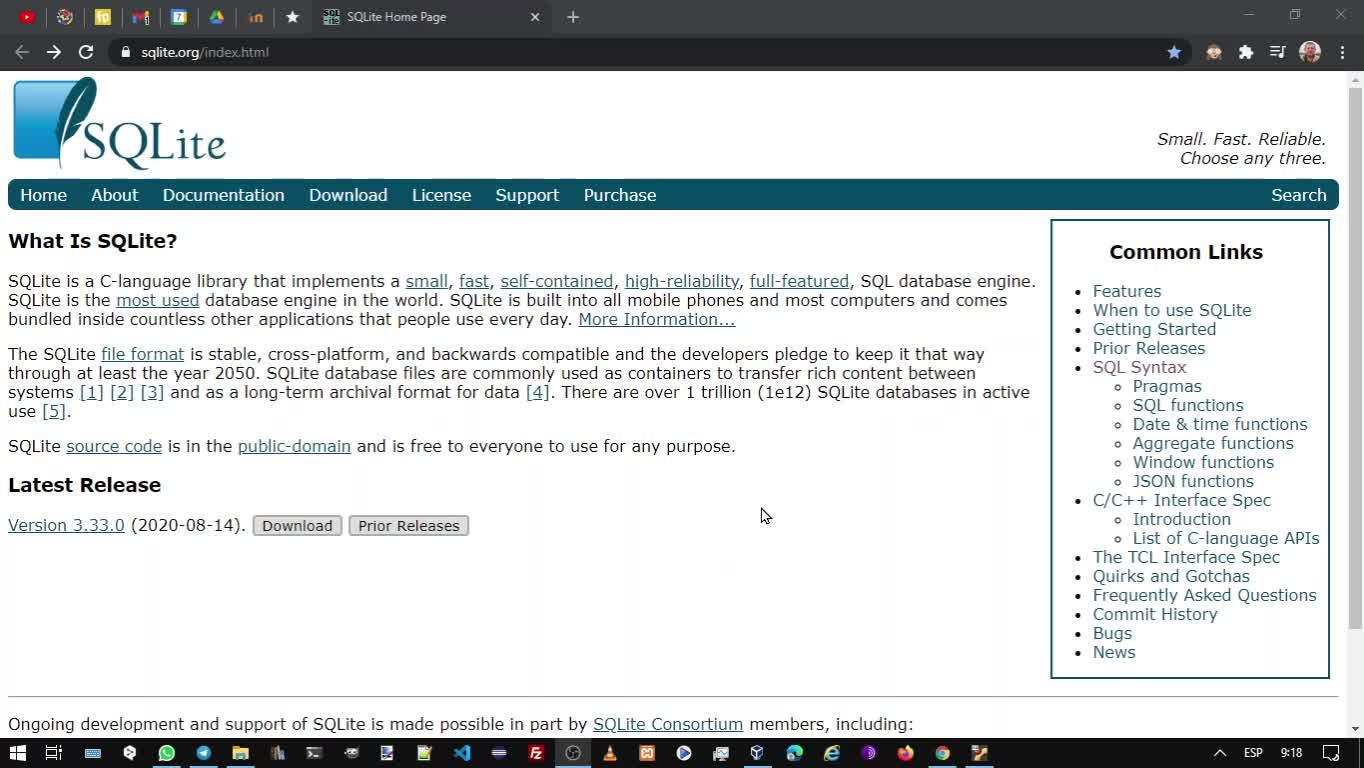Open VLC media player from taskbar
This screenshot has height=768, width=1364.
[610, 753]
